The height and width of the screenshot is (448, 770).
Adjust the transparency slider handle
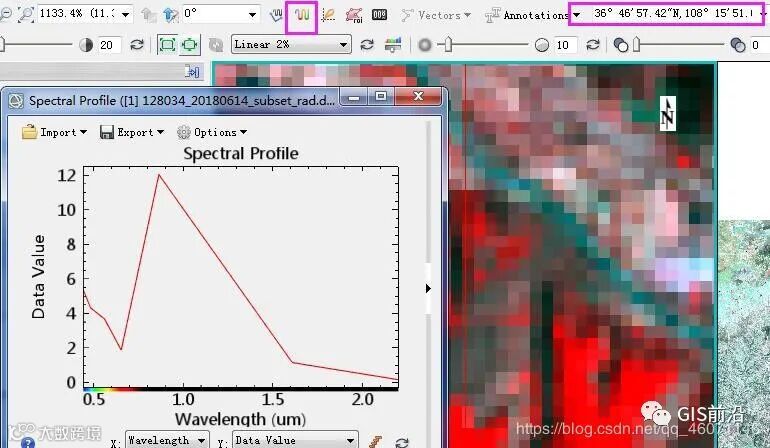(x=636, y=45)
